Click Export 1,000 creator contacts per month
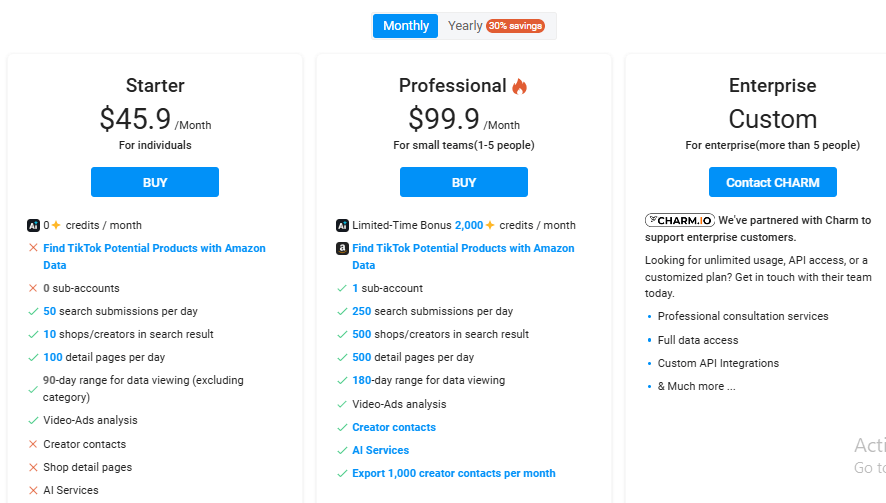 tap(453, 473)
